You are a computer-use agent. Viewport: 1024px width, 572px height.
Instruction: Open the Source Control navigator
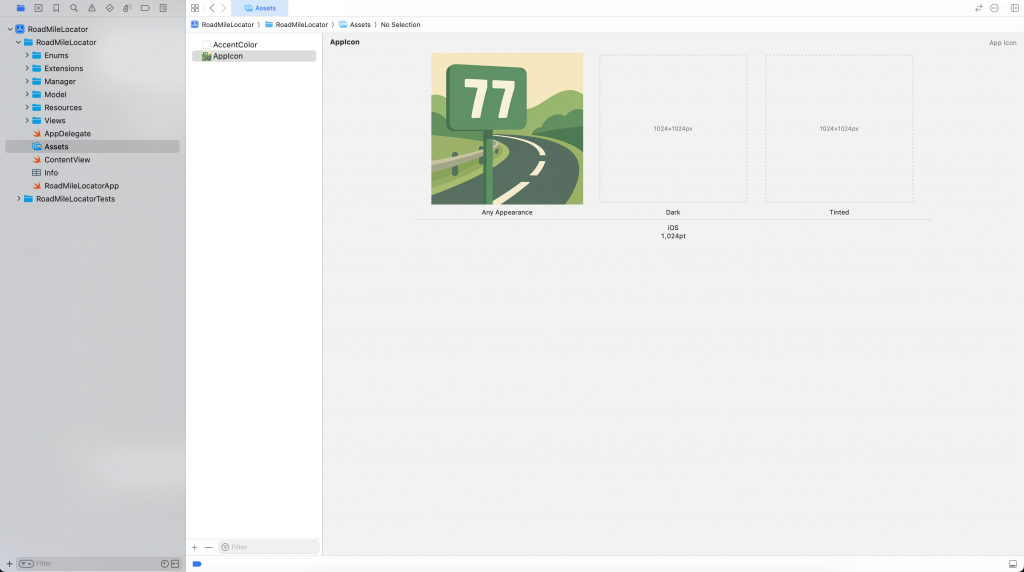39,8
